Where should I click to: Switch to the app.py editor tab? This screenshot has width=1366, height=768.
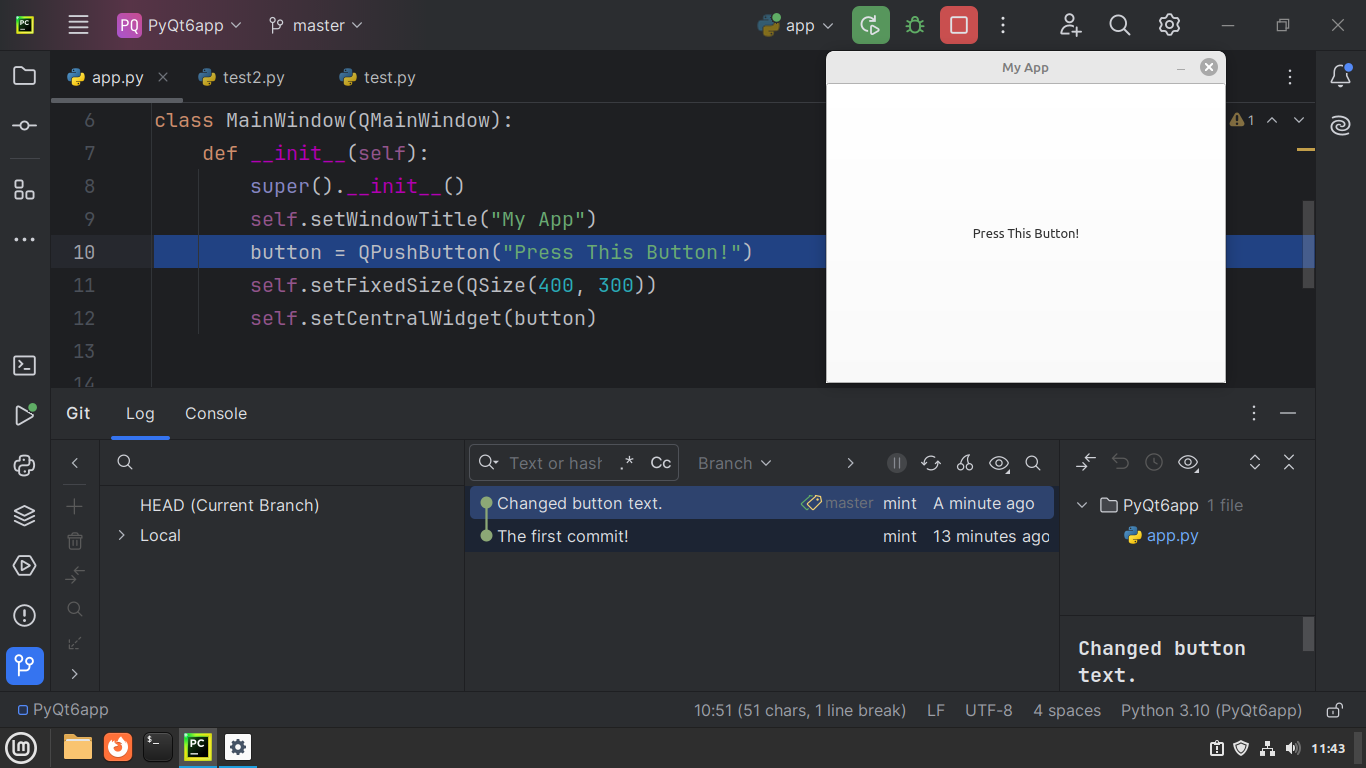click(x=117, y=77)
